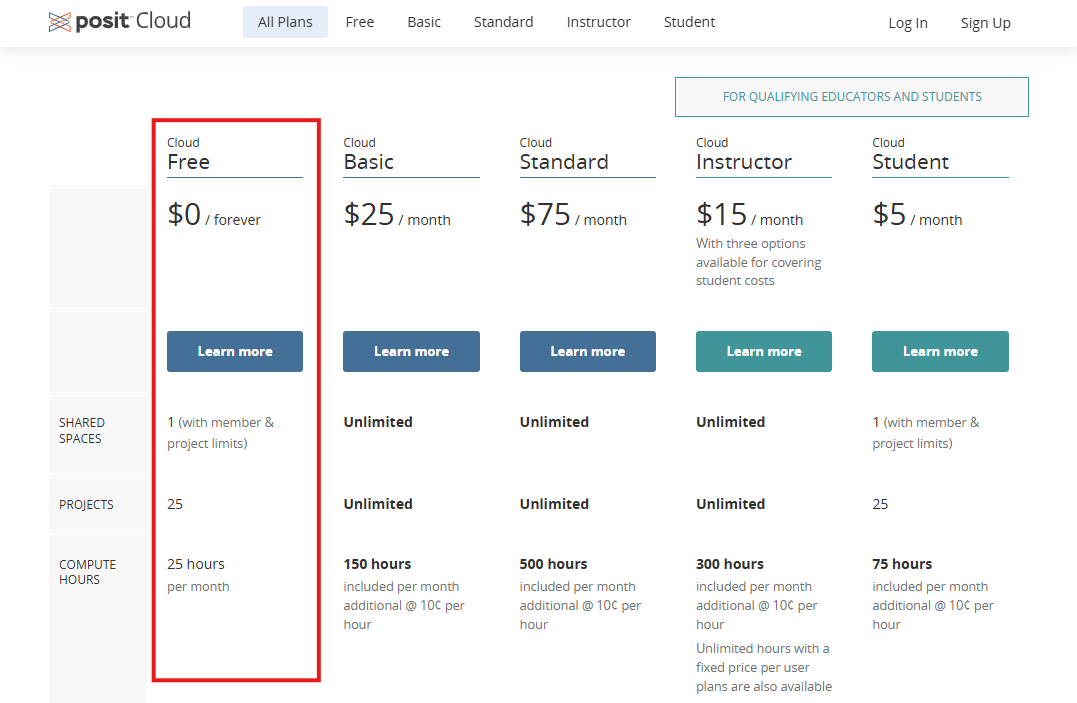This screenshot has width=1077, height=703.
Task: Click the Log In link
Action: point(908,23)
